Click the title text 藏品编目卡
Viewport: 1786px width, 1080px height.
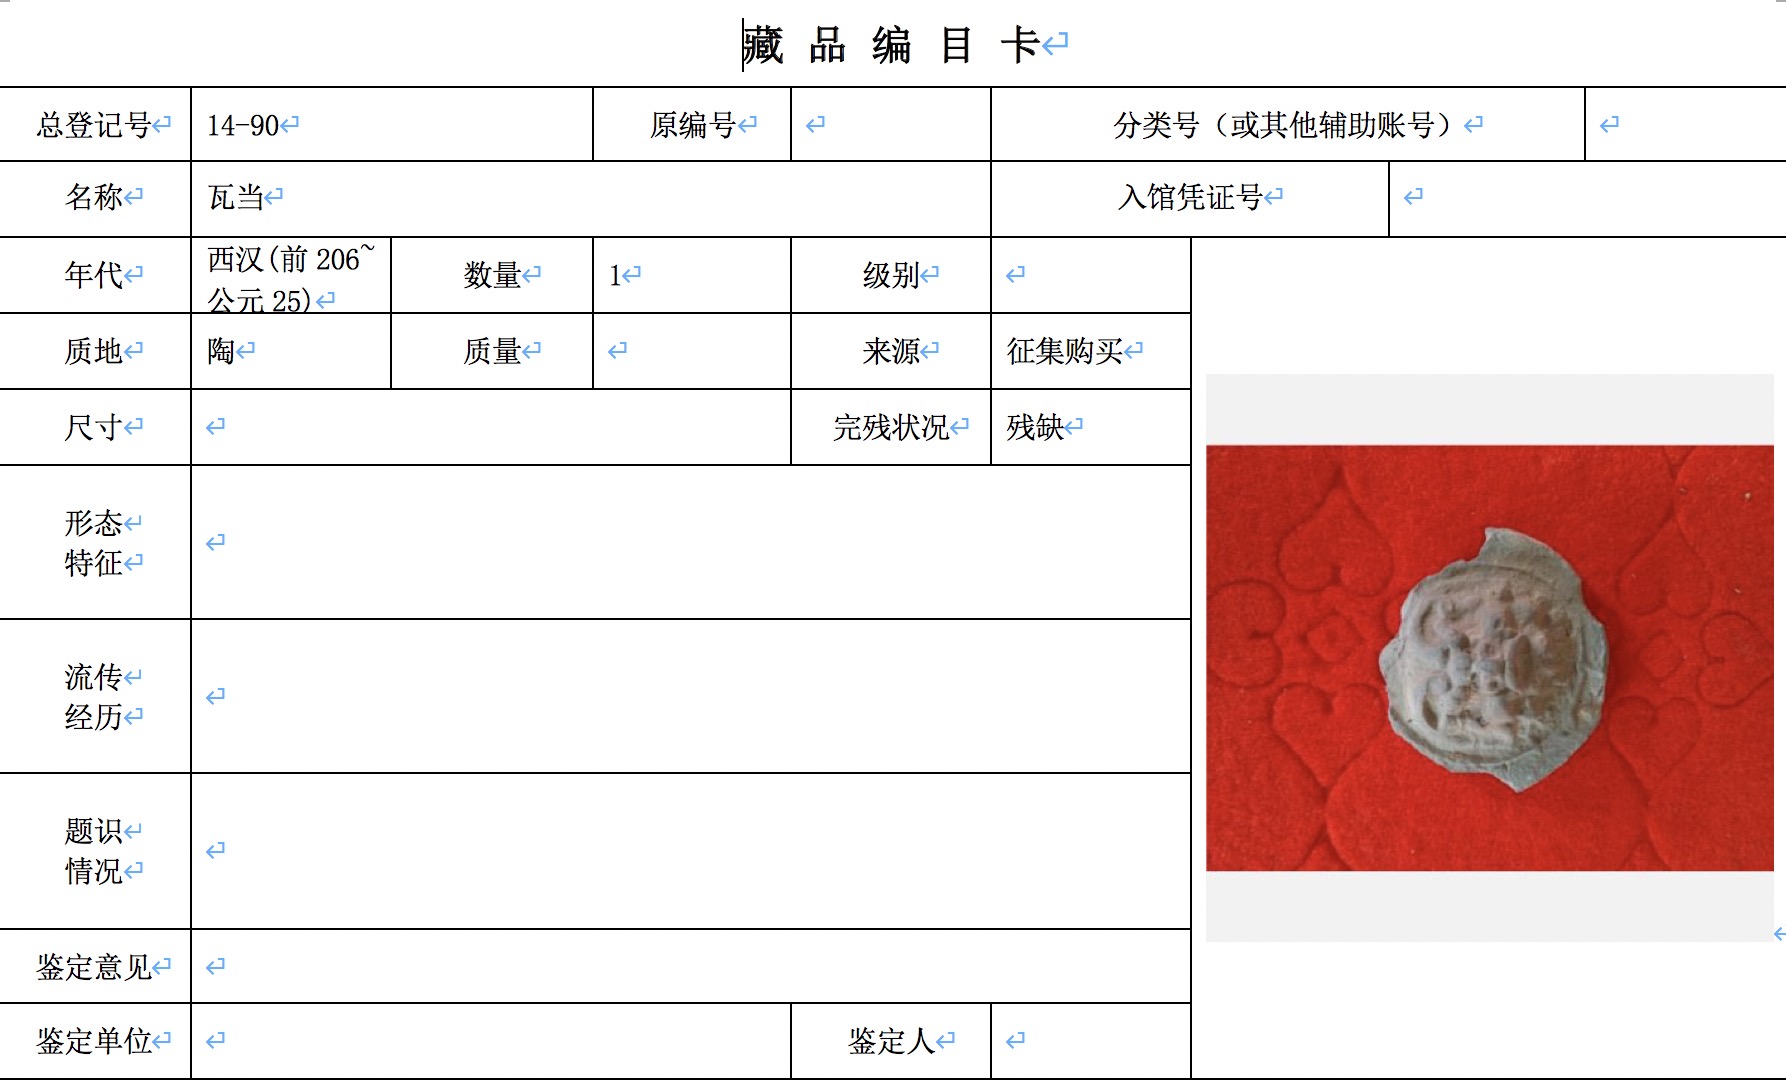tap(892, 45)
